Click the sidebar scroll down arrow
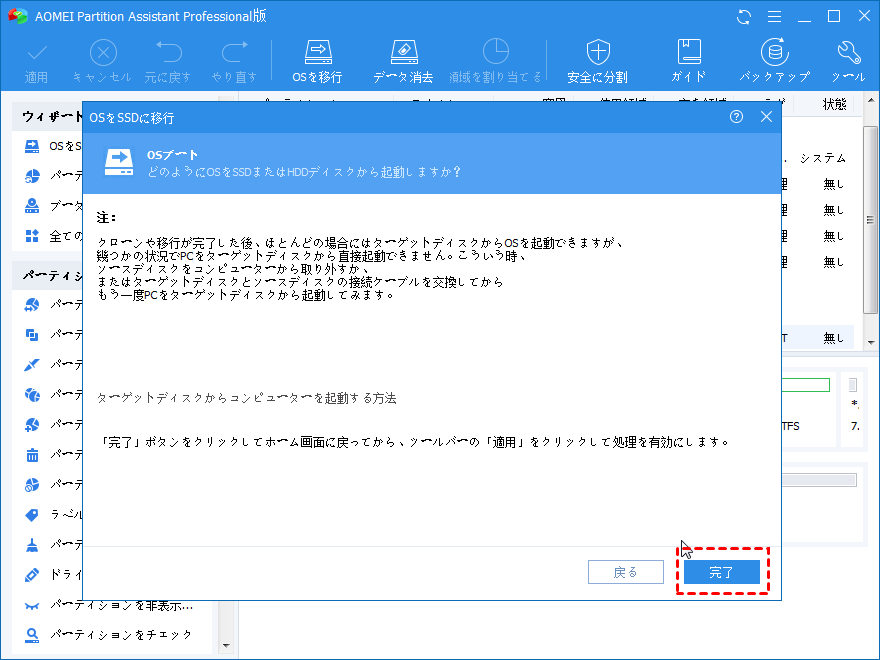Screen dimensions: 880x660 click(226, 646)
